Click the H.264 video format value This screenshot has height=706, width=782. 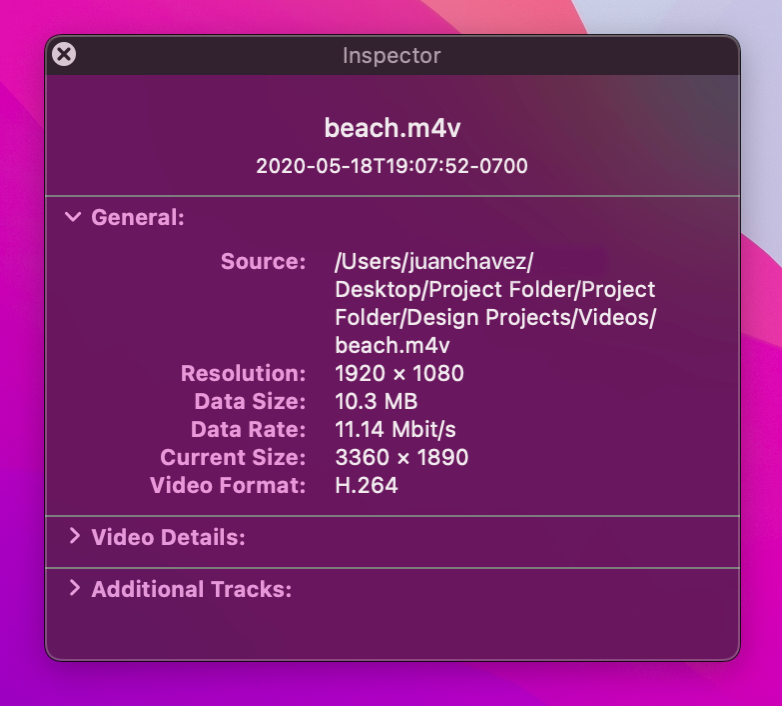coord(366,485)
